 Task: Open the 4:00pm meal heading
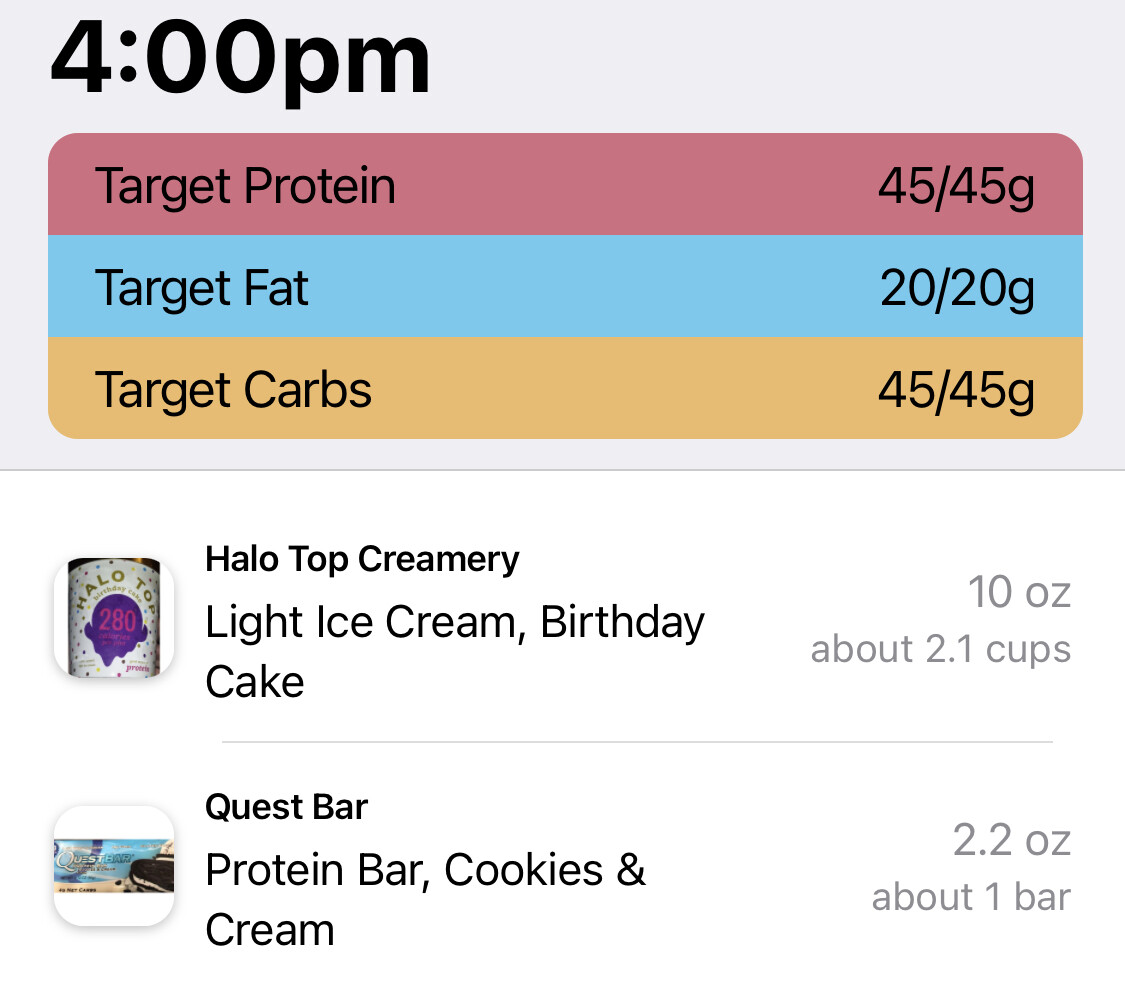pos(240,58)
